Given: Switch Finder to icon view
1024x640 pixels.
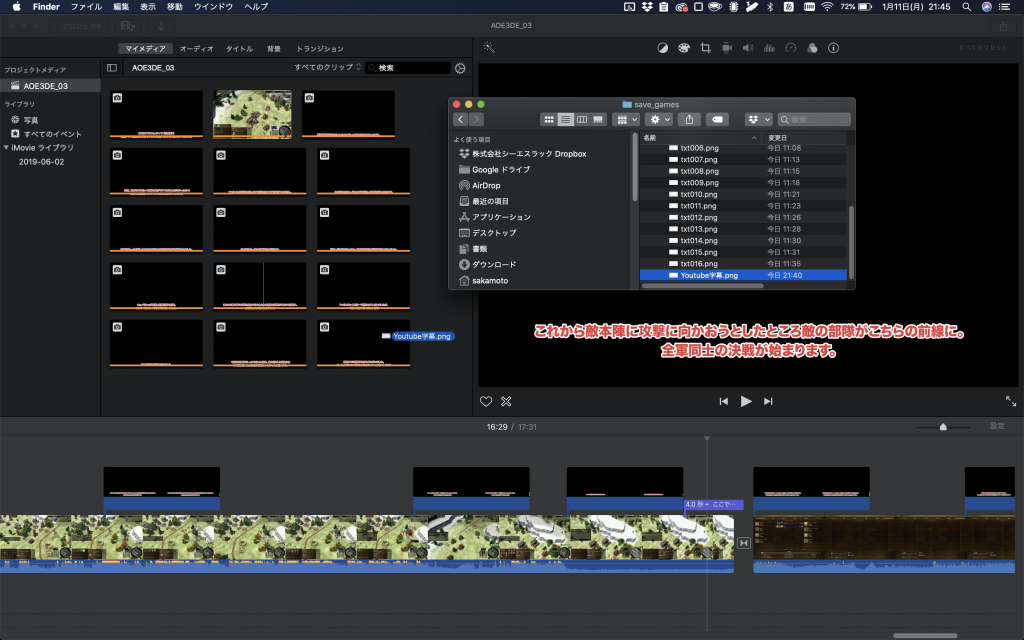Looking at the screenshot, I should pyautogui.click(x=549, y=120).
